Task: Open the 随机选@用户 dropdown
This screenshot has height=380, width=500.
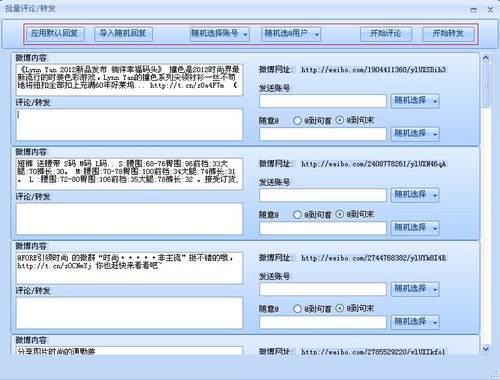Action: [291, 34]
